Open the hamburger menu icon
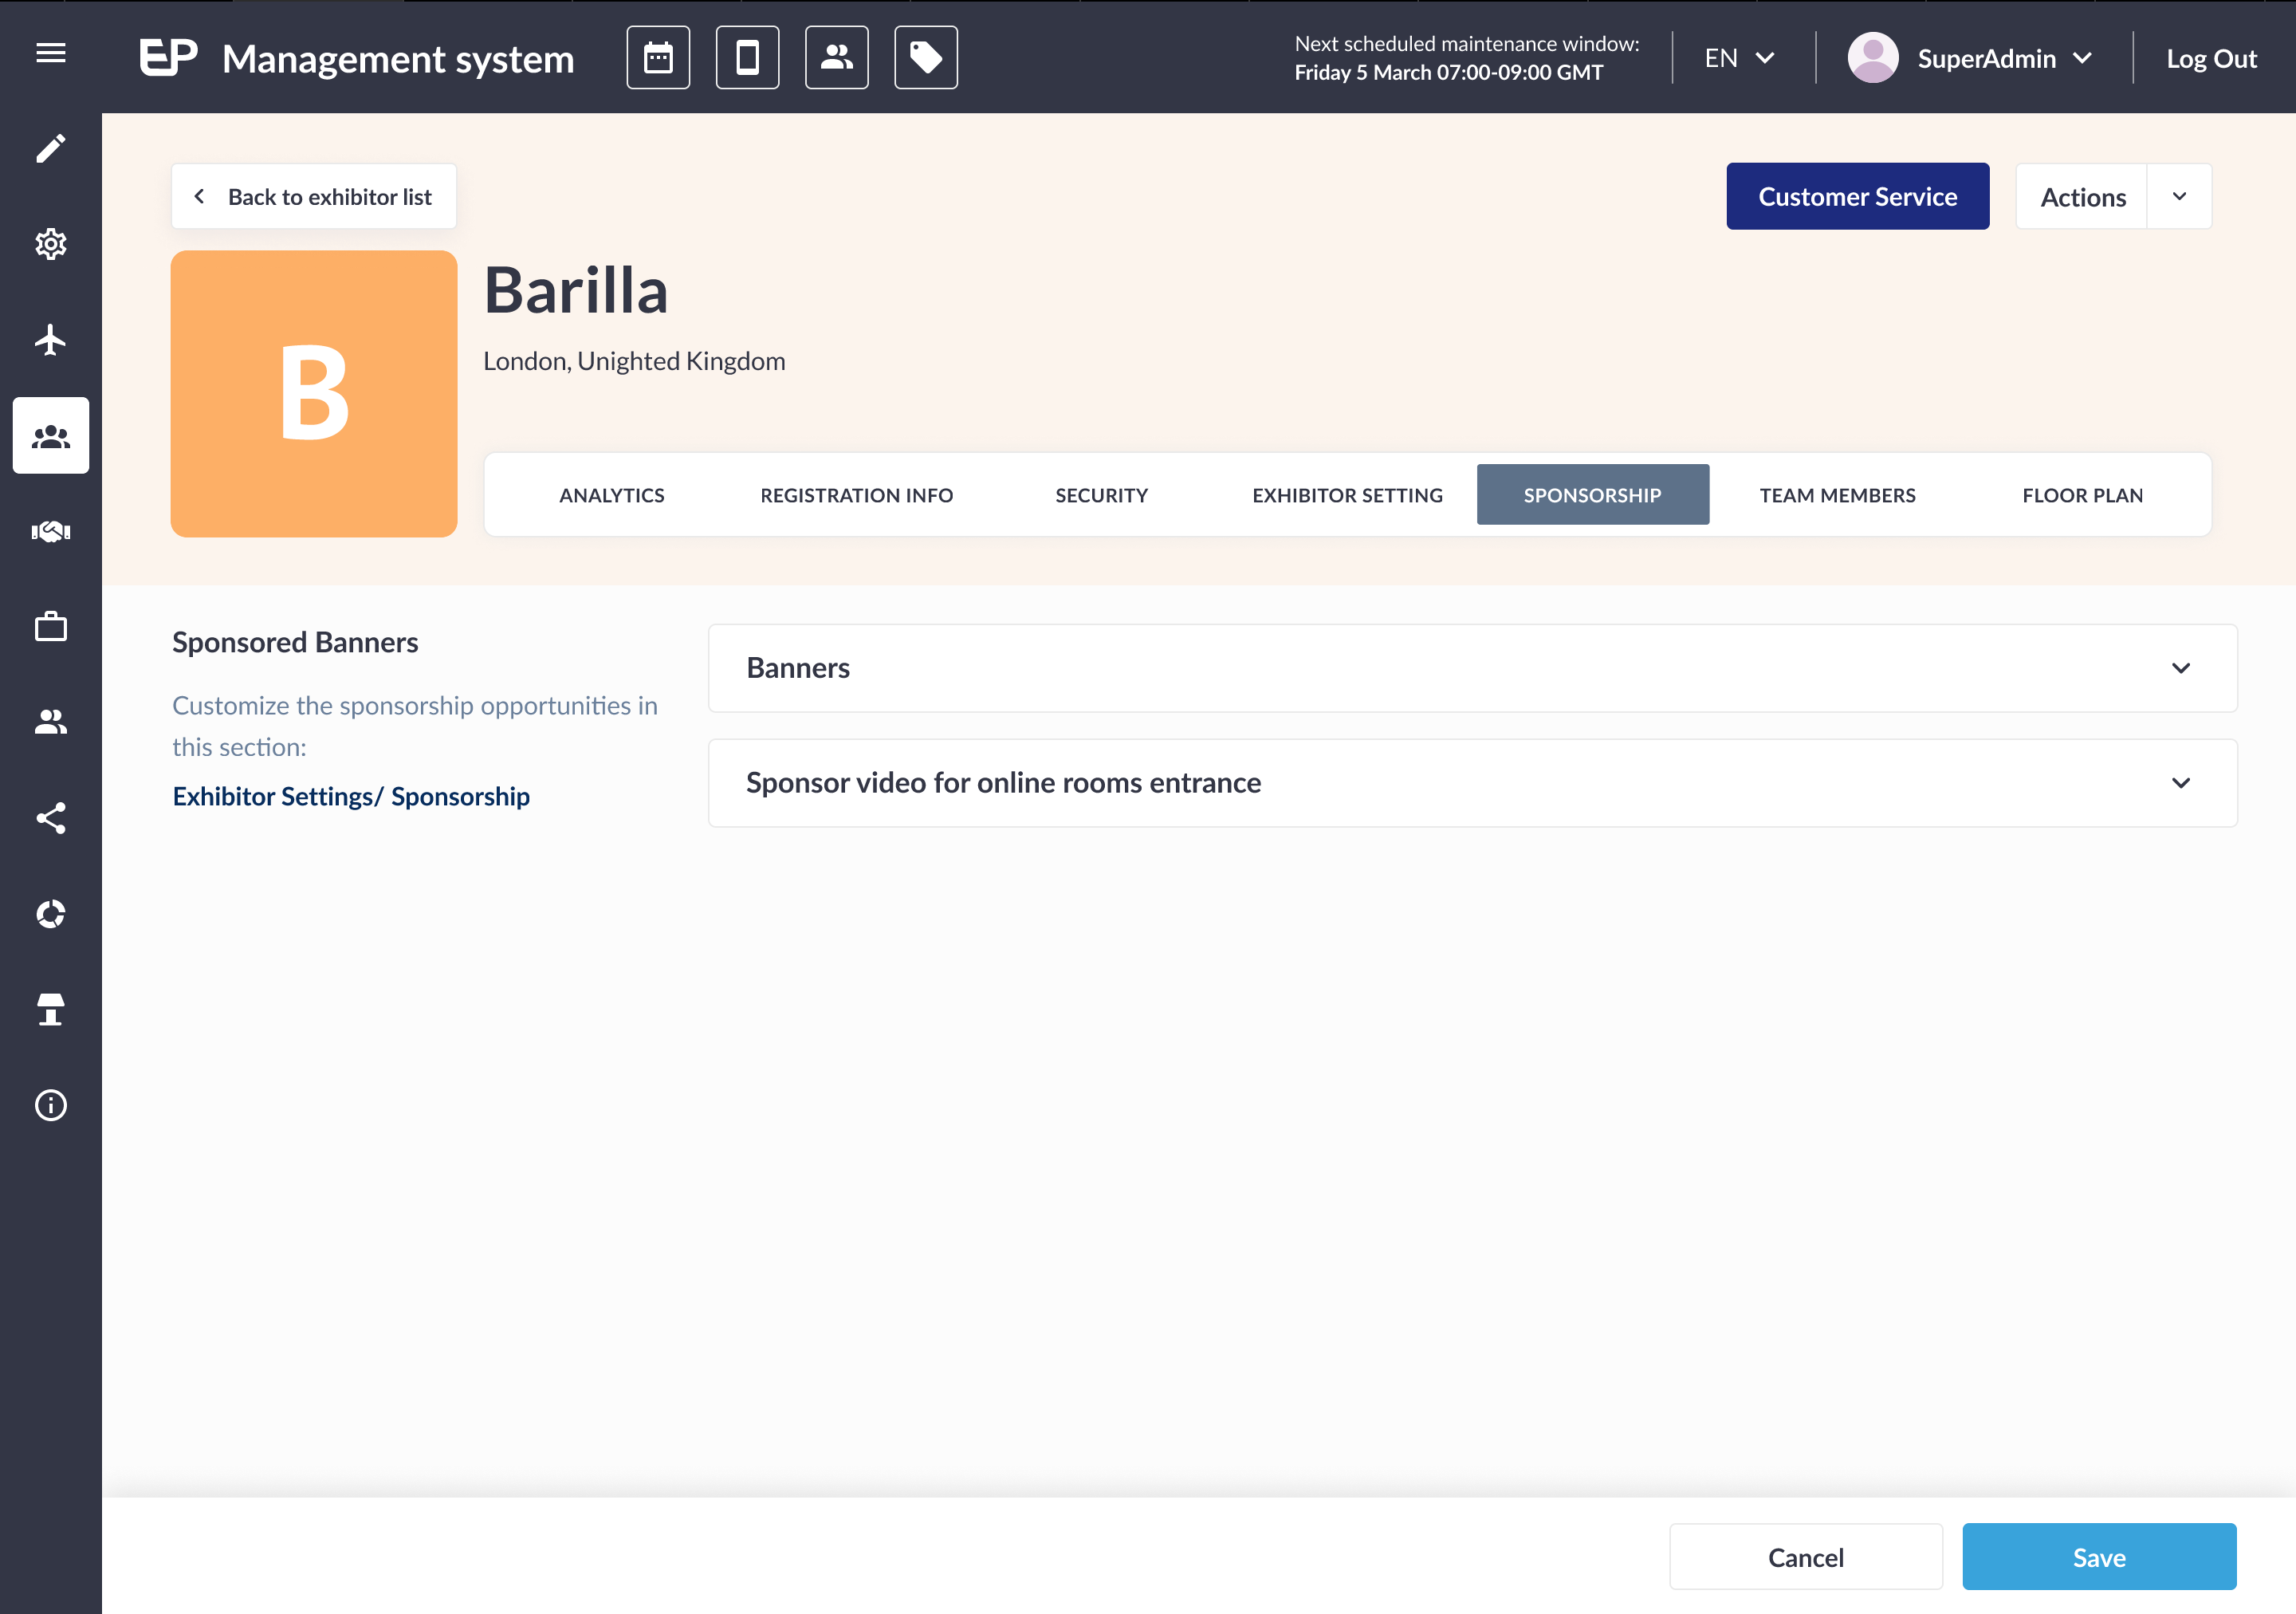The image size is (2296, 1614). [50, 54]
